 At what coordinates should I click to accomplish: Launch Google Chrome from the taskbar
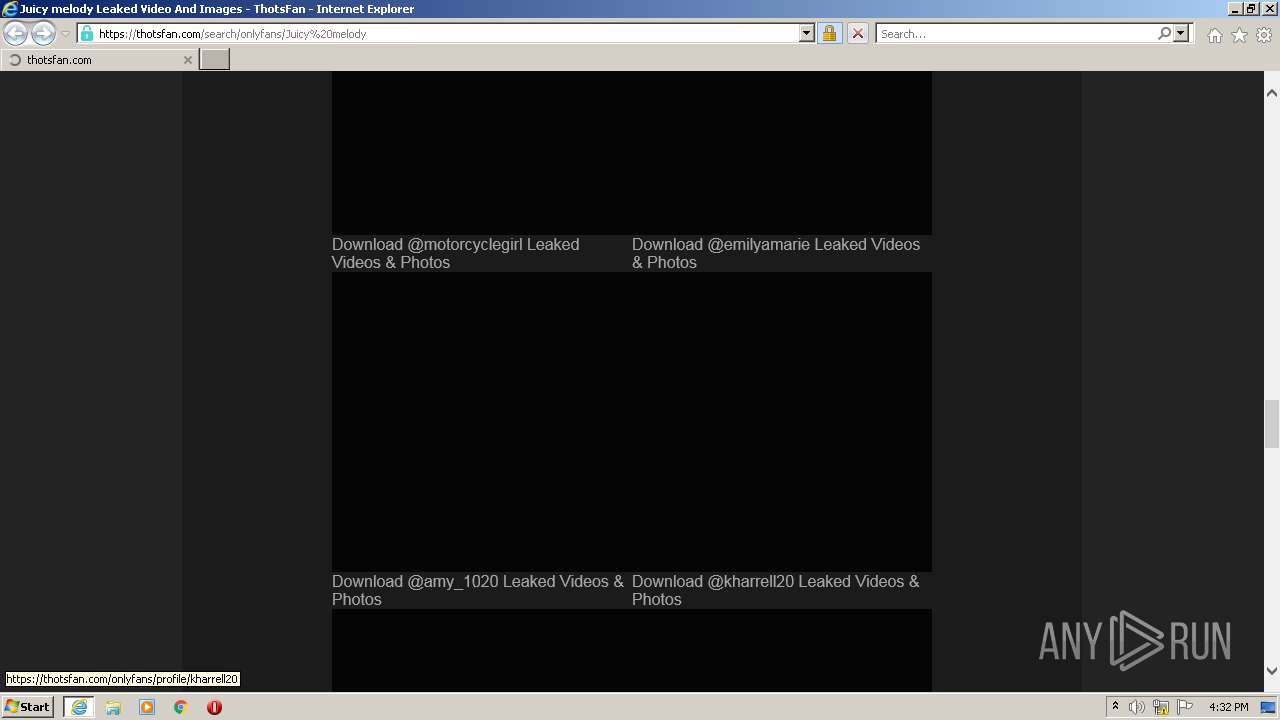[x=181, y=707]
